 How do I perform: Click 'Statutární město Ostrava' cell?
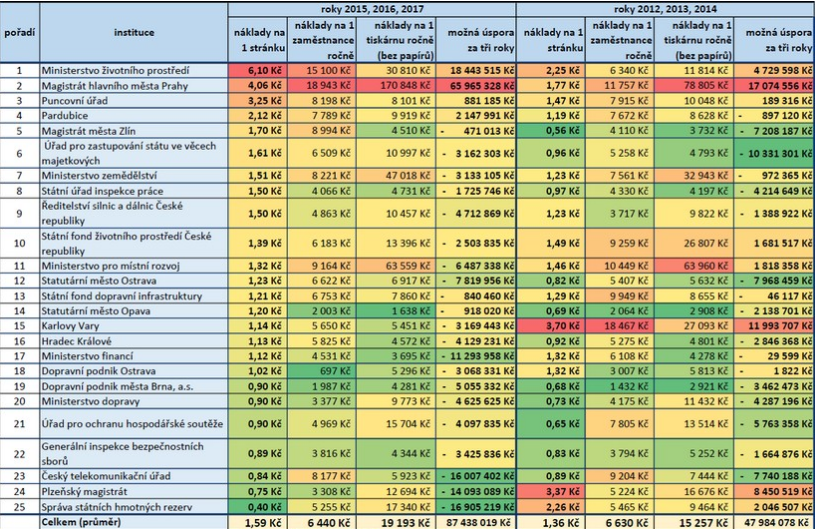coord(134,281)
